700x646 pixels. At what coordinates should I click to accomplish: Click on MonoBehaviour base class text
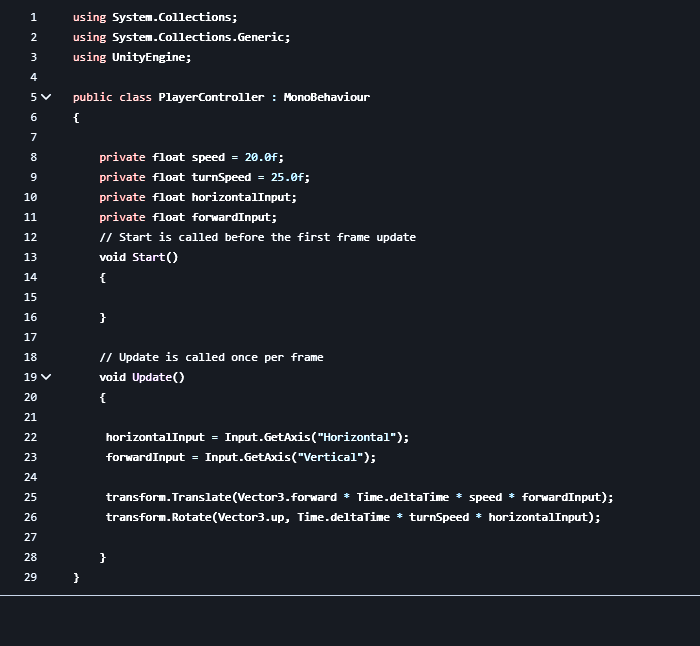(327, 97)
